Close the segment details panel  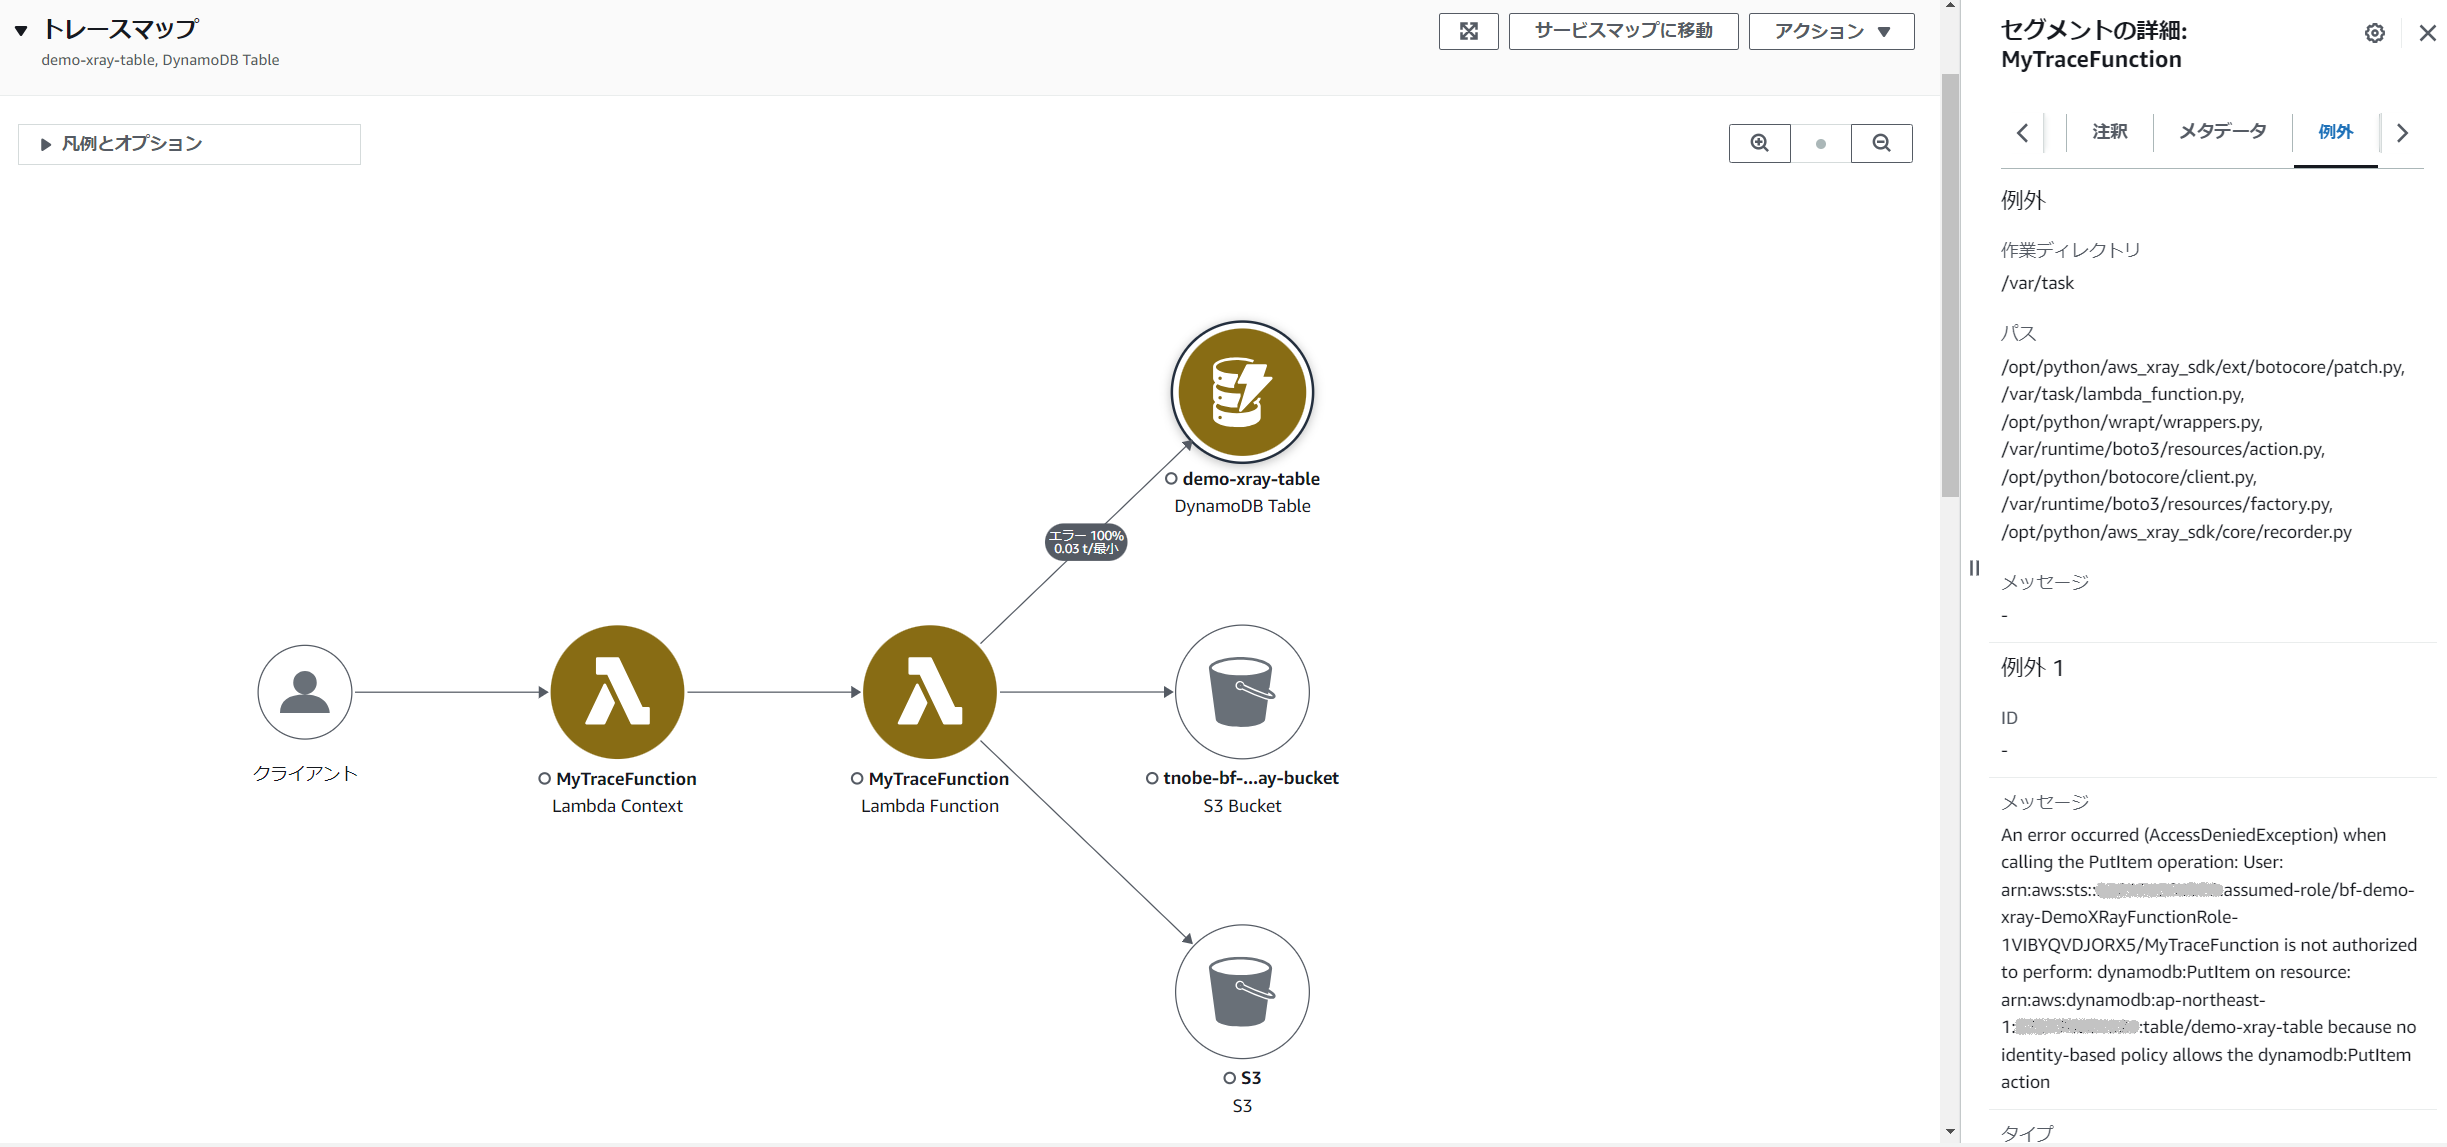(x=2428, y=33)
